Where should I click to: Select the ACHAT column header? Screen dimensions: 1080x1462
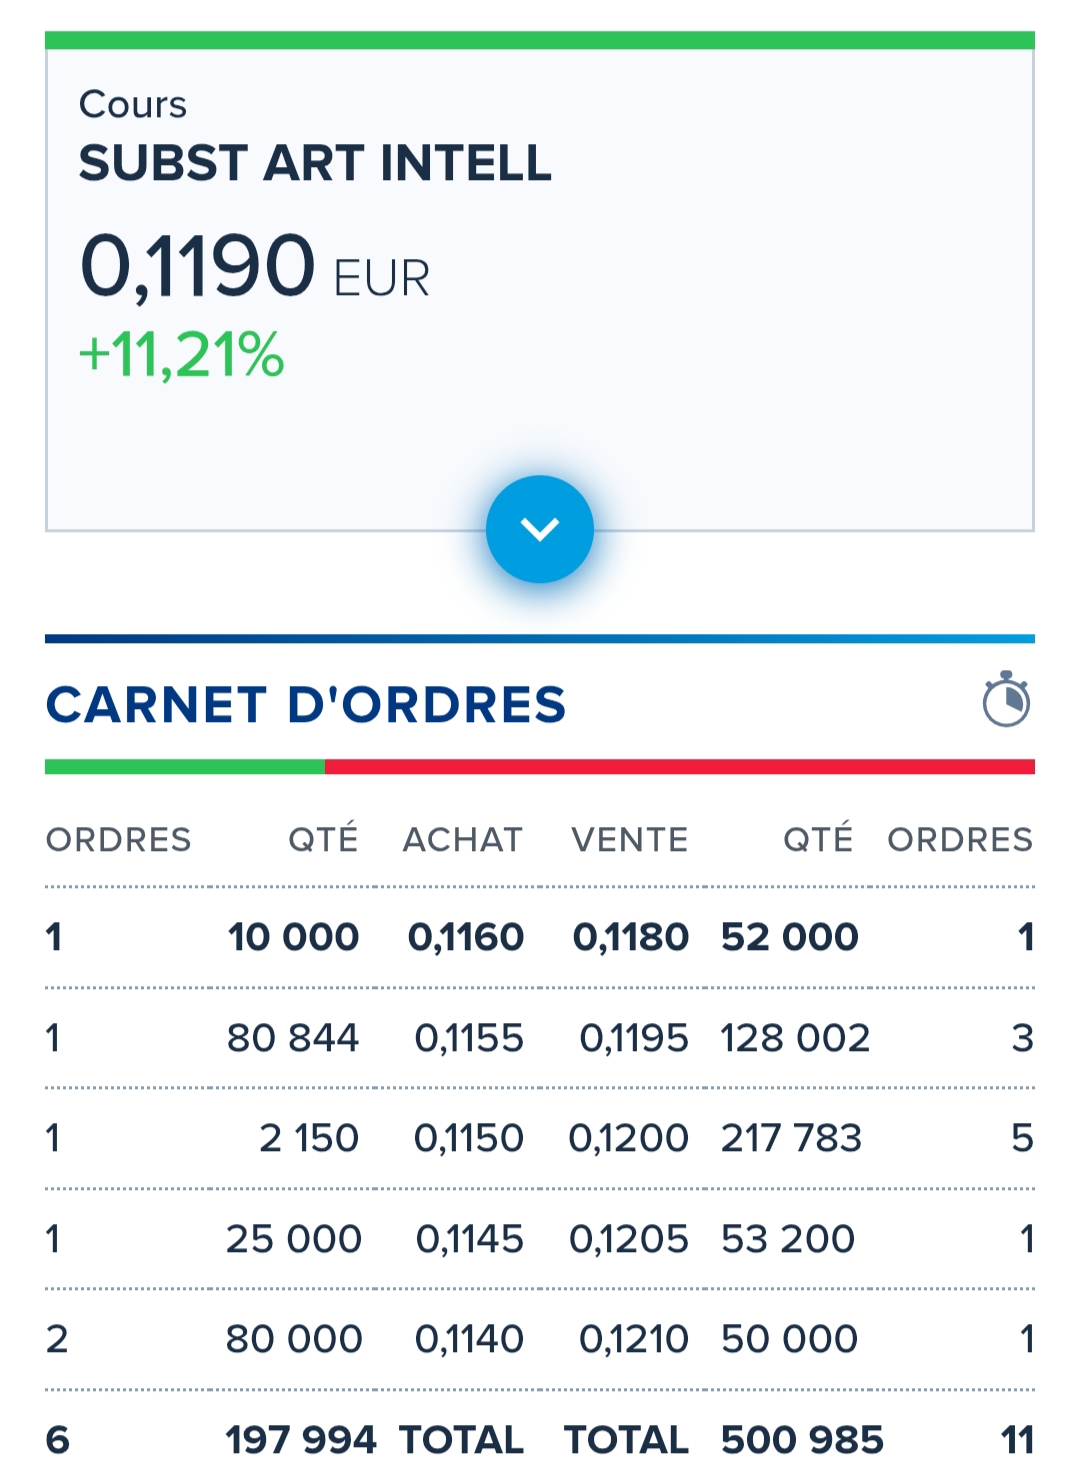[x=463, y=839]
